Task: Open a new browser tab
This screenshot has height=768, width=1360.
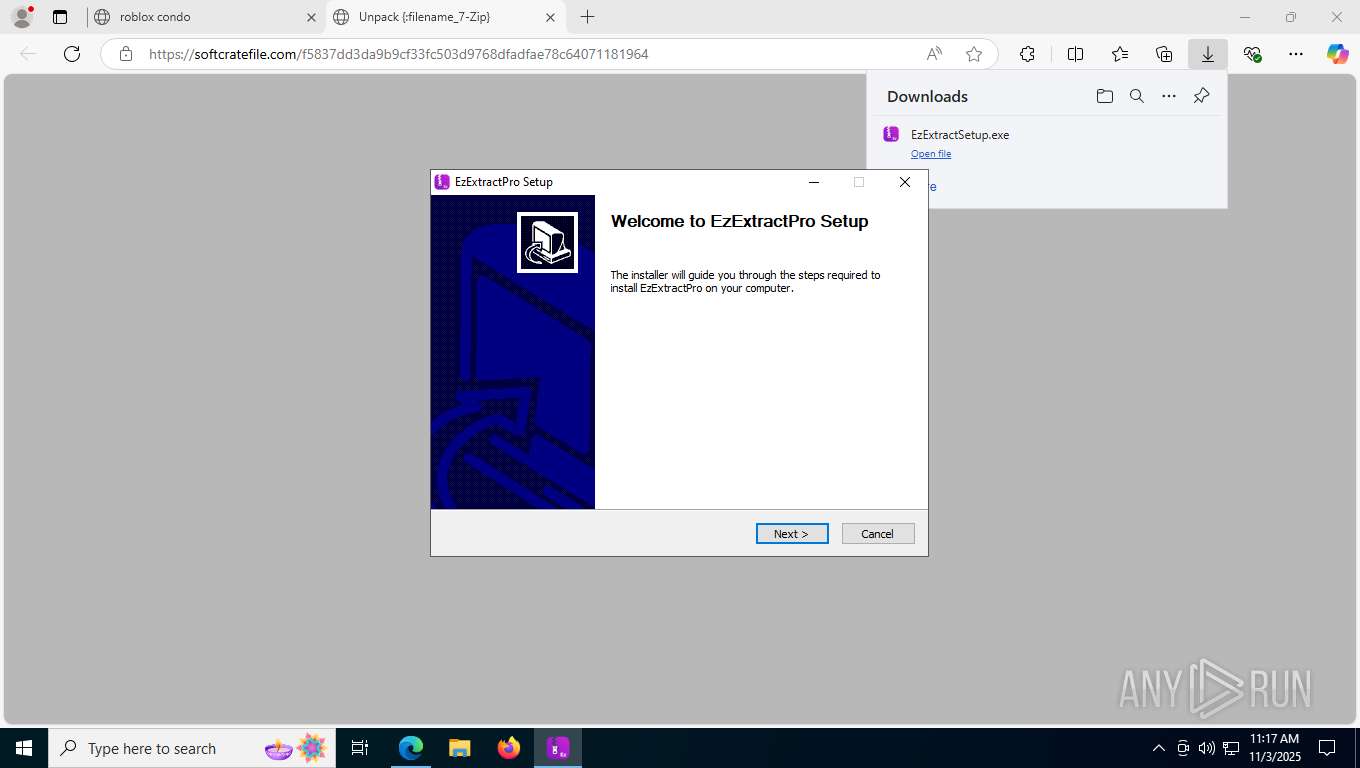Action: 588,17
